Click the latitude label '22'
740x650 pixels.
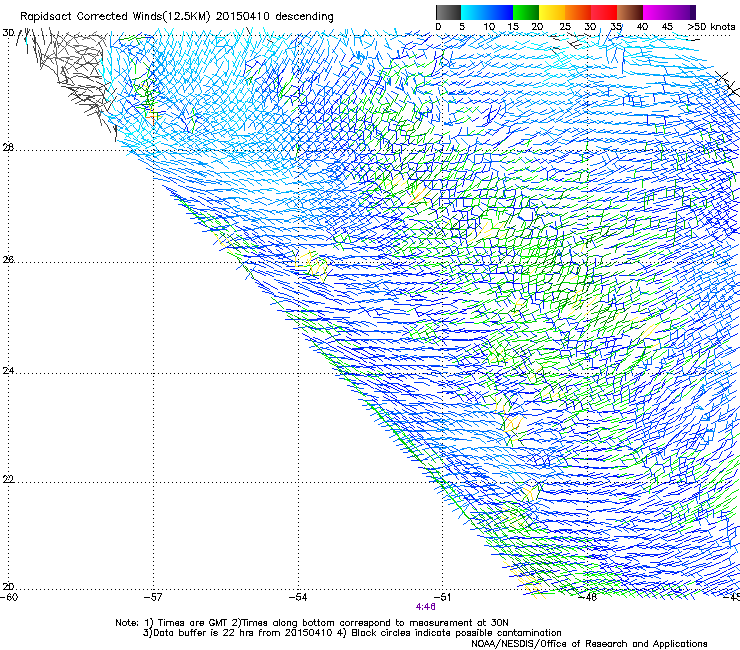[8, 479]
